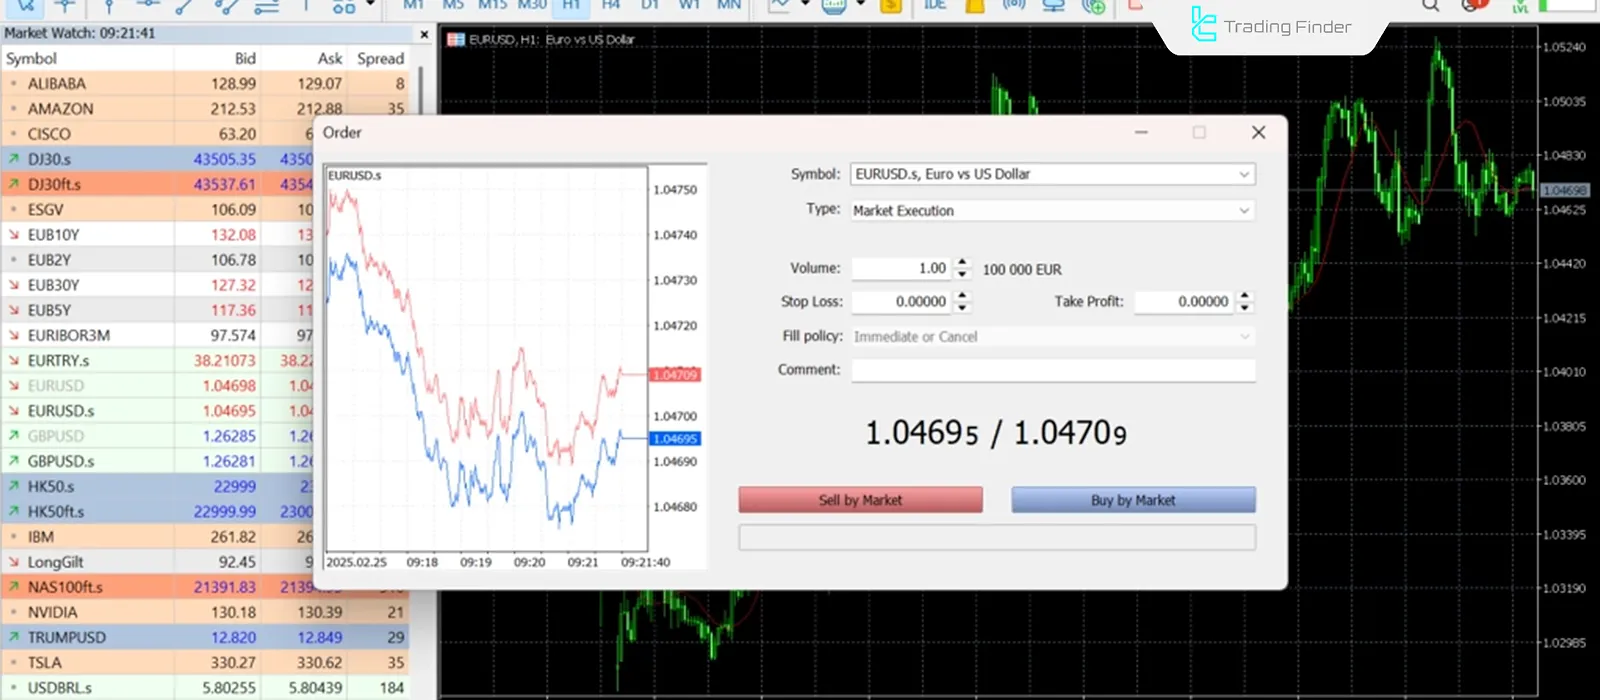The image size is (1600, 700).
Task: Switch chart to H4 timeframe
Action: [611, 6]
